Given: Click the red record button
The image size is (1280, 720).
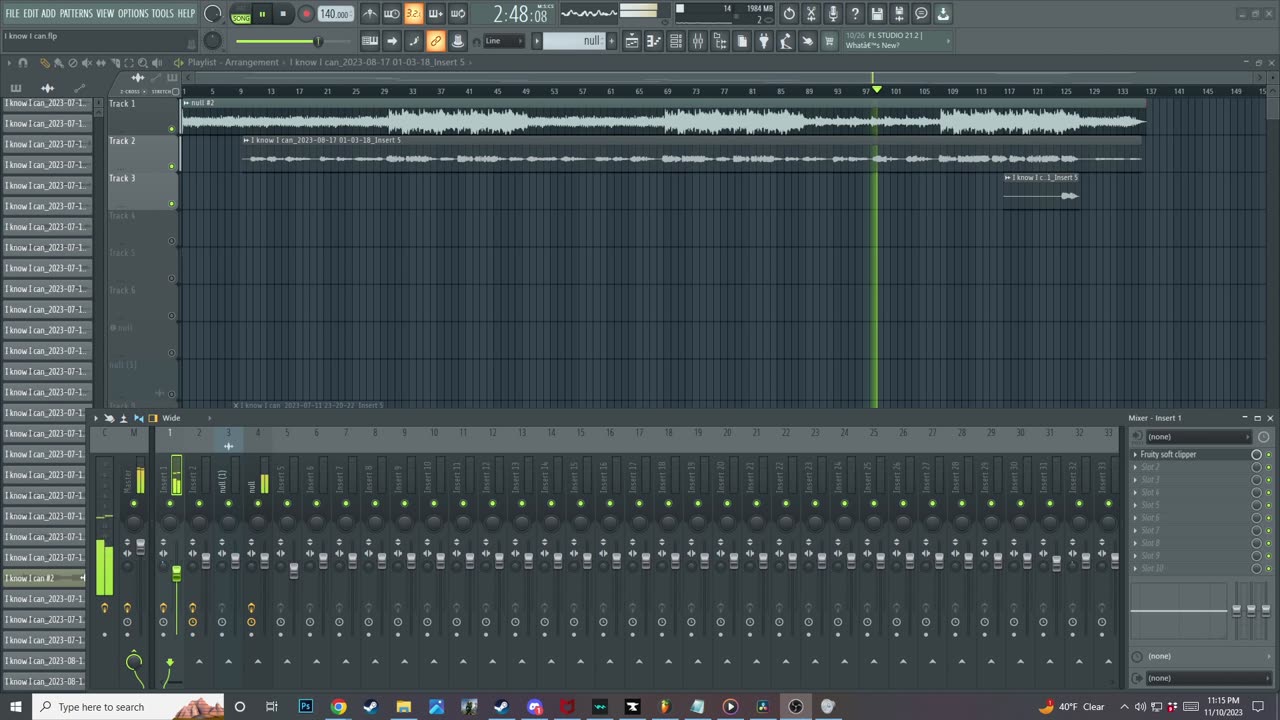Looking at the screenshot, I should [x=306, y=14].
